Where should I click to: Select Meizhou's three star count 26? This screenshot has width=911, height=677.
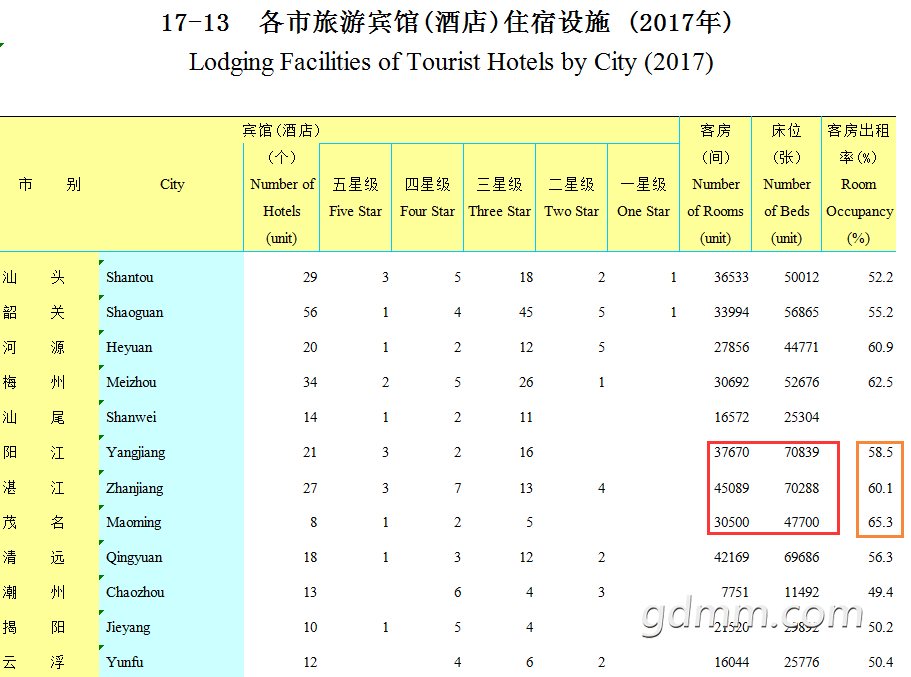526,382
